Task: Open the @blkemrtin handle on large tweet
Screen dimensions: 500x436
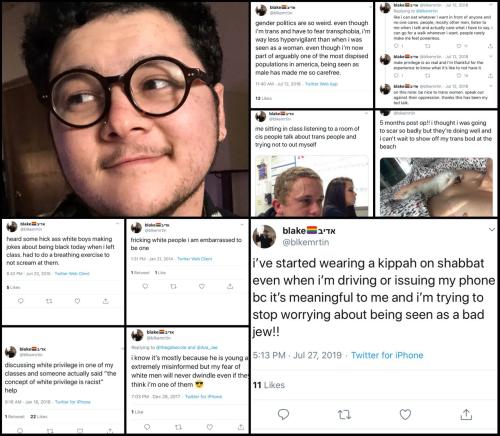Action: pyautogui.click(x=306, y=242)
